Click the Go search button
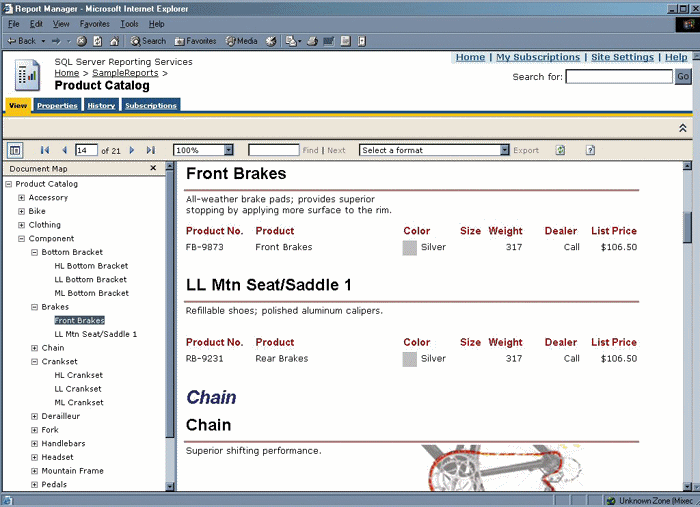This screenshot has width=700, height=507. tap(683, 76)
